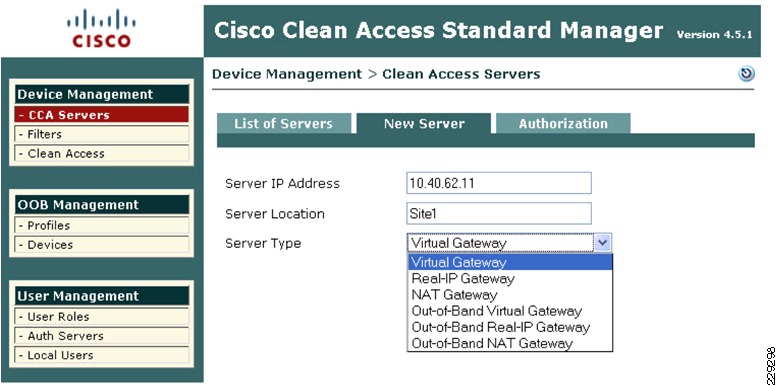Switch to the List of Servers tab
Image resolution: width=776 pixels, height=386 pixels.
284,123
